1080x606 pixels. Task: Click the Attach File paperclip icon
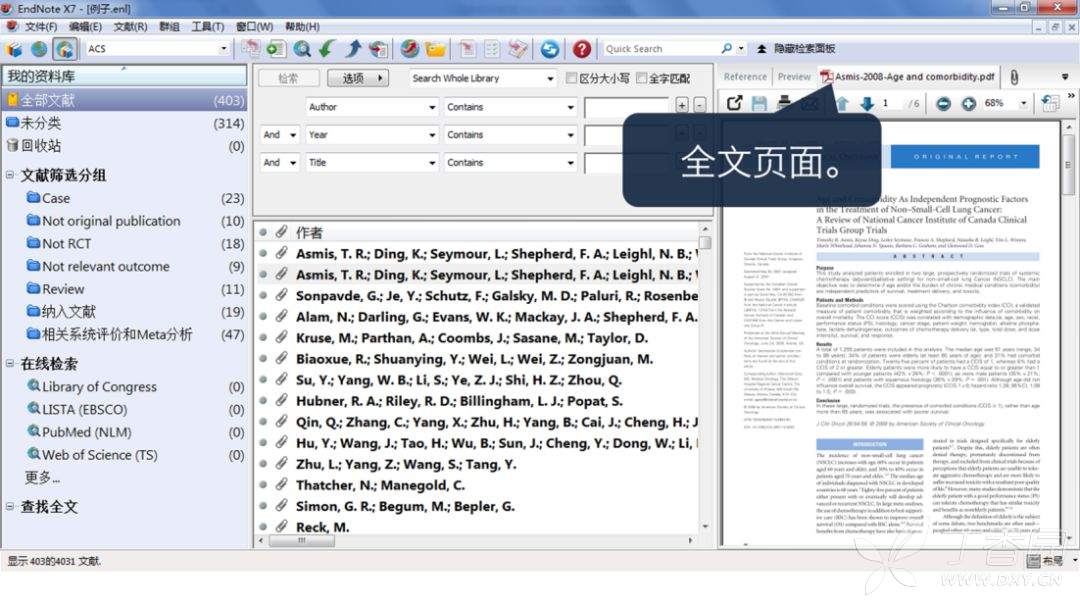pyautogui.click(x=1014, y=77)
